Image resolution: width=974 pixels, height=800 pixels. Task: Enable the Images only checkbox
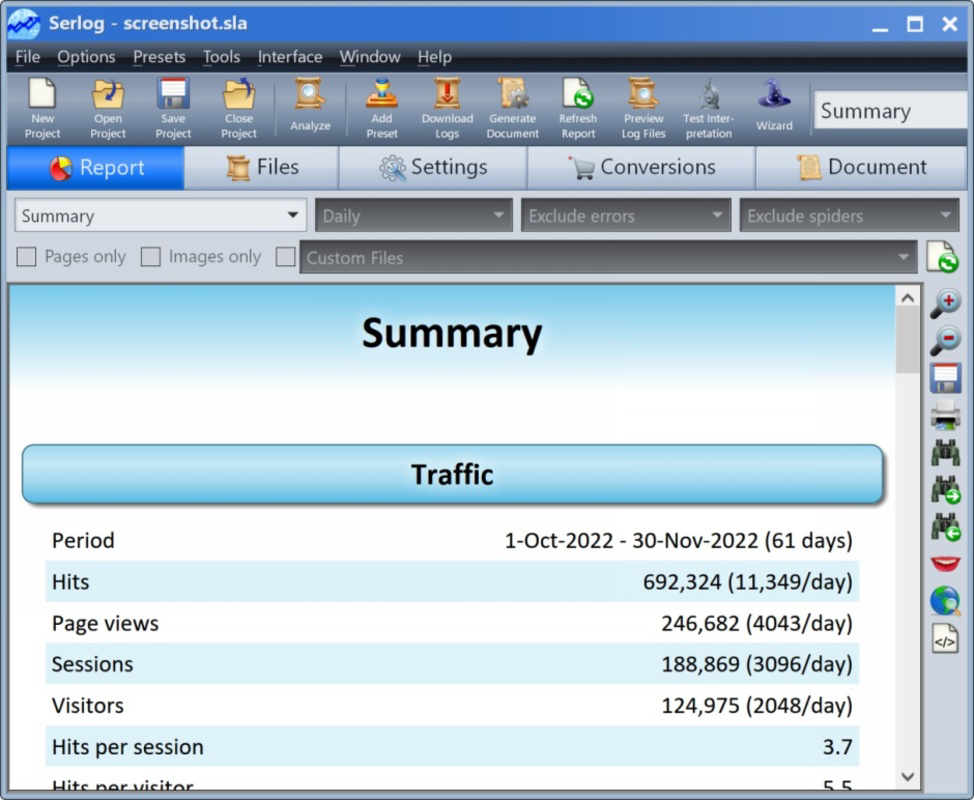[x=150, y=257]
